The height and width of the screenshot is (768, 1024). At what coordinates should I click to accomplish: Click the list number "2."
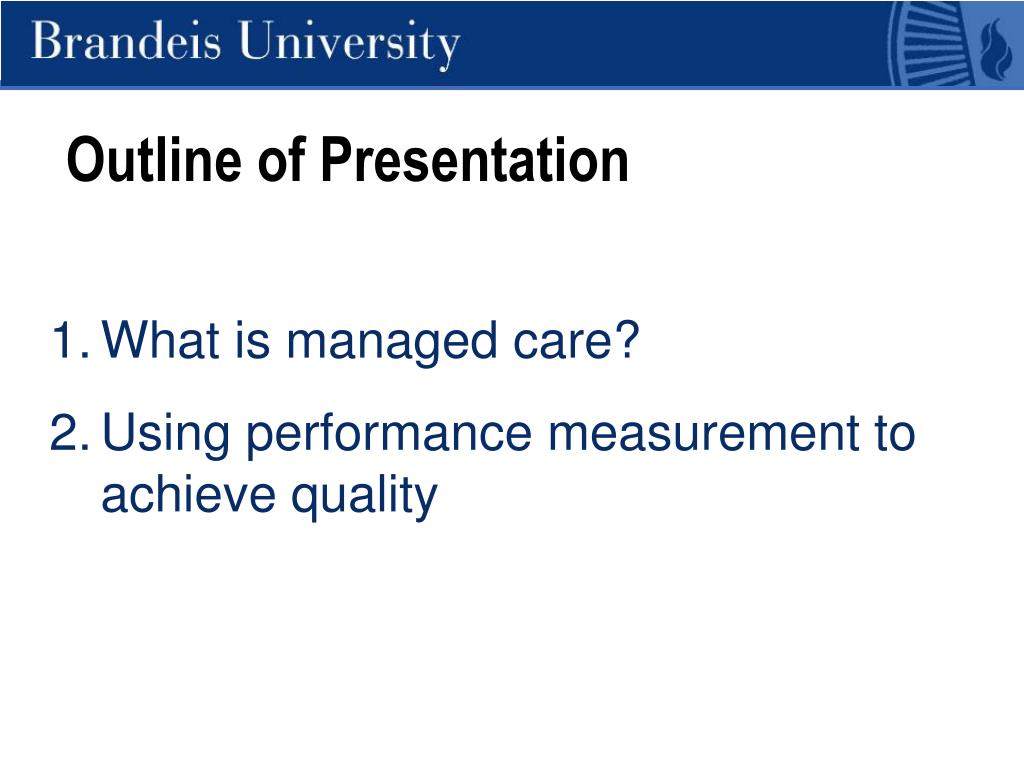pos(69,432)
